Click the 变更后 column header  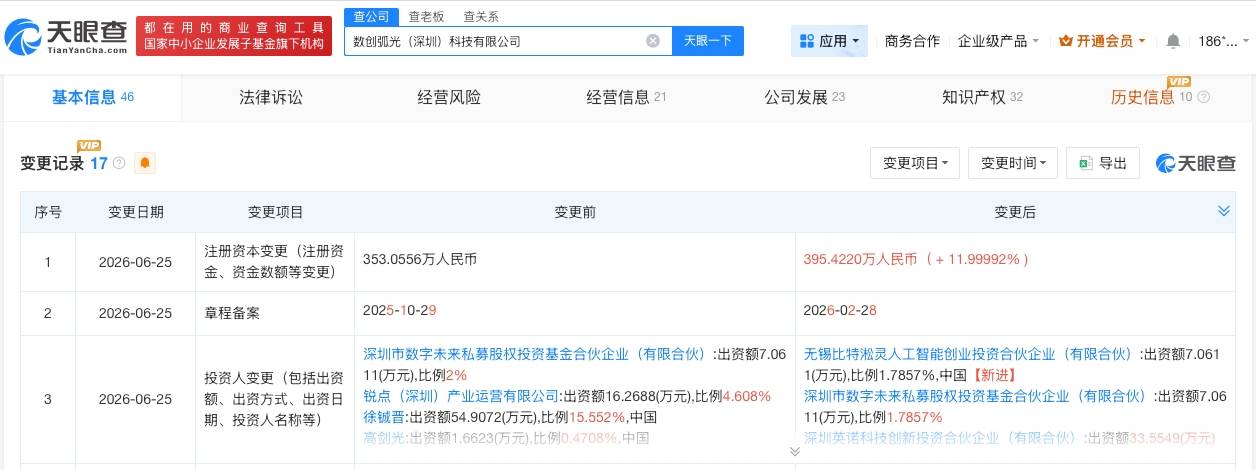click(x=1015, y=212)
